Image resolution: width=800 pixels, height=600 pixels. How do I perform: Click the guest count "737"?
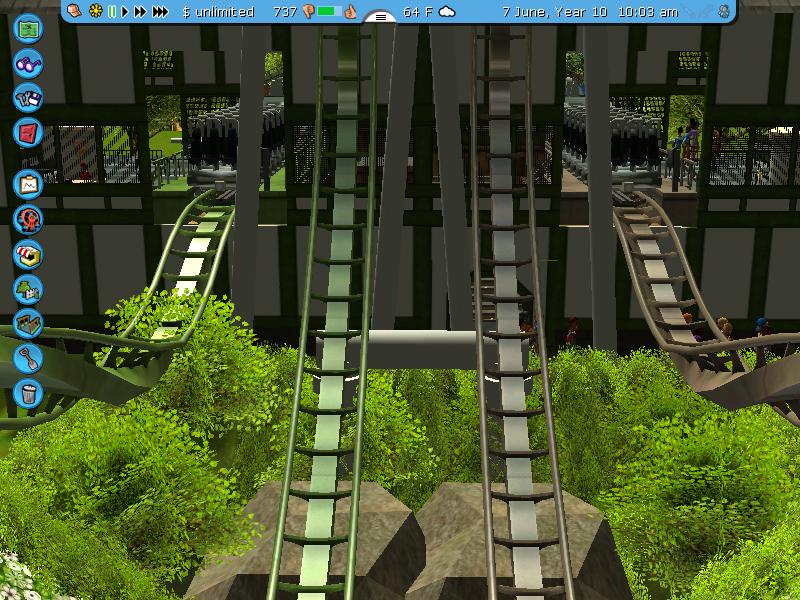(x=285, y=12)
